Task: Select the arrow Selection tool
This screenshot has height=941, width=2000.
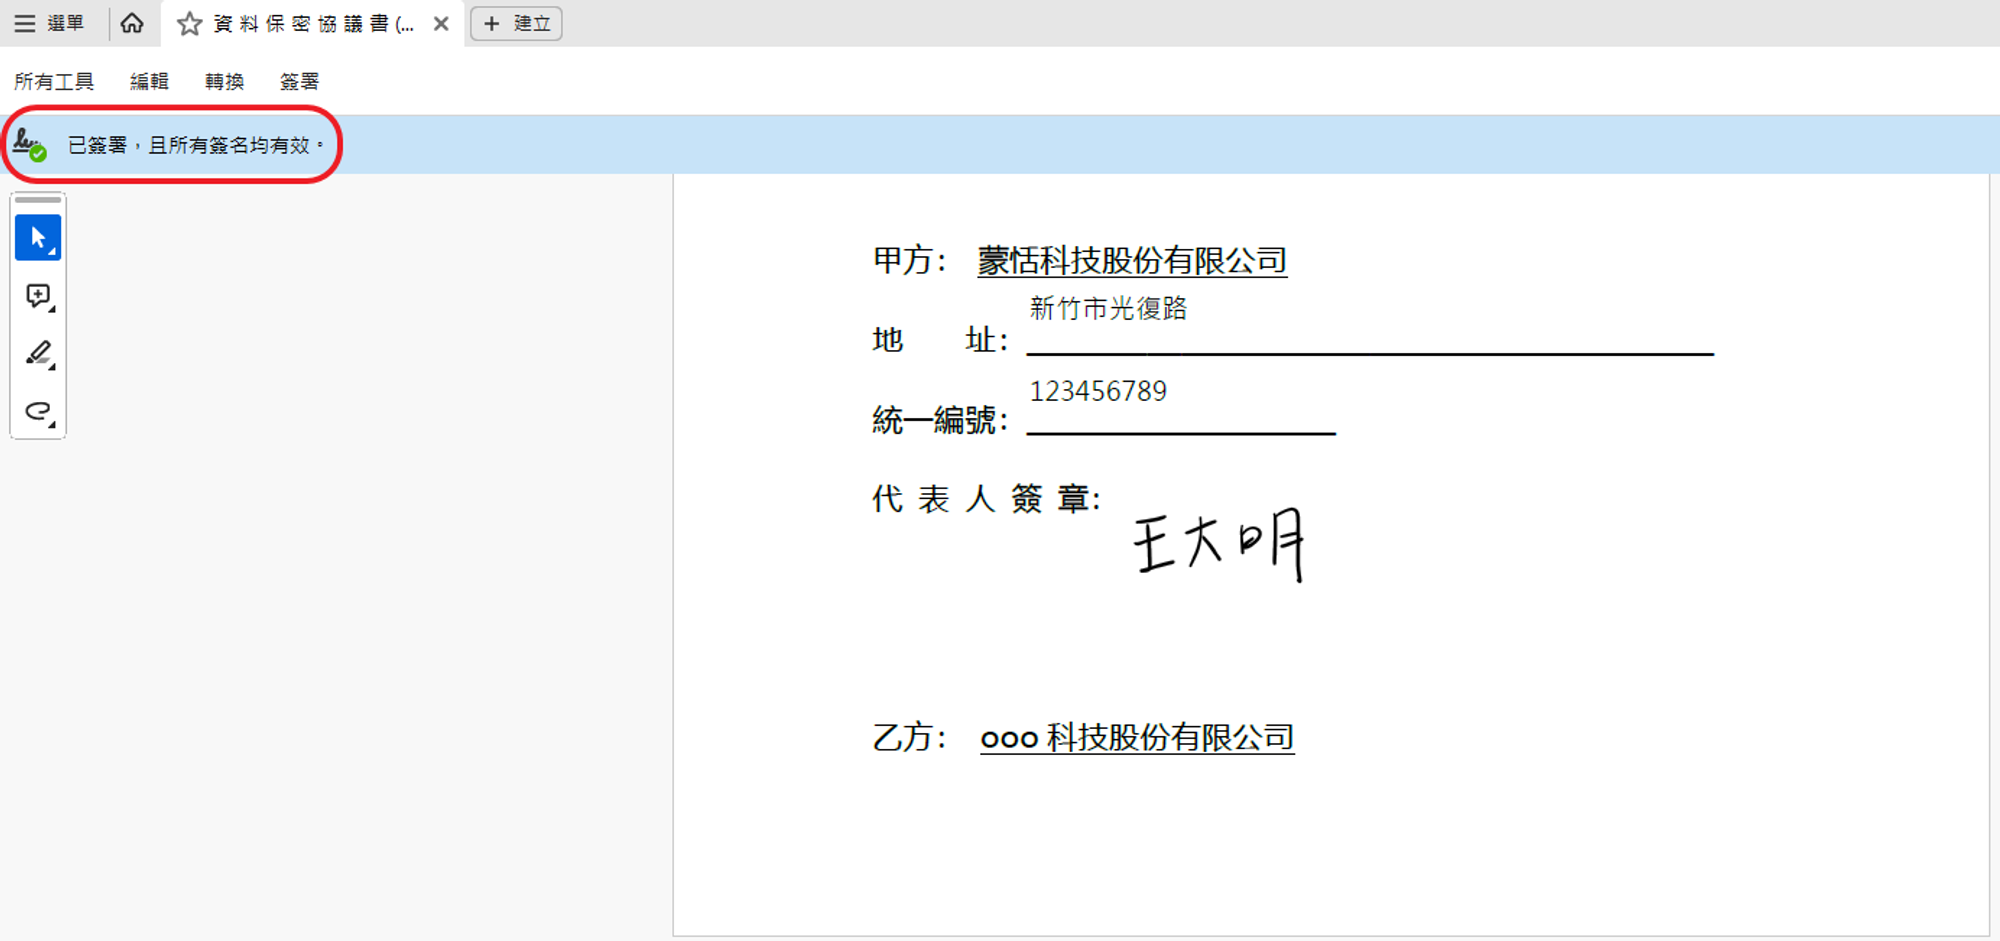Action: pos(38,238)
